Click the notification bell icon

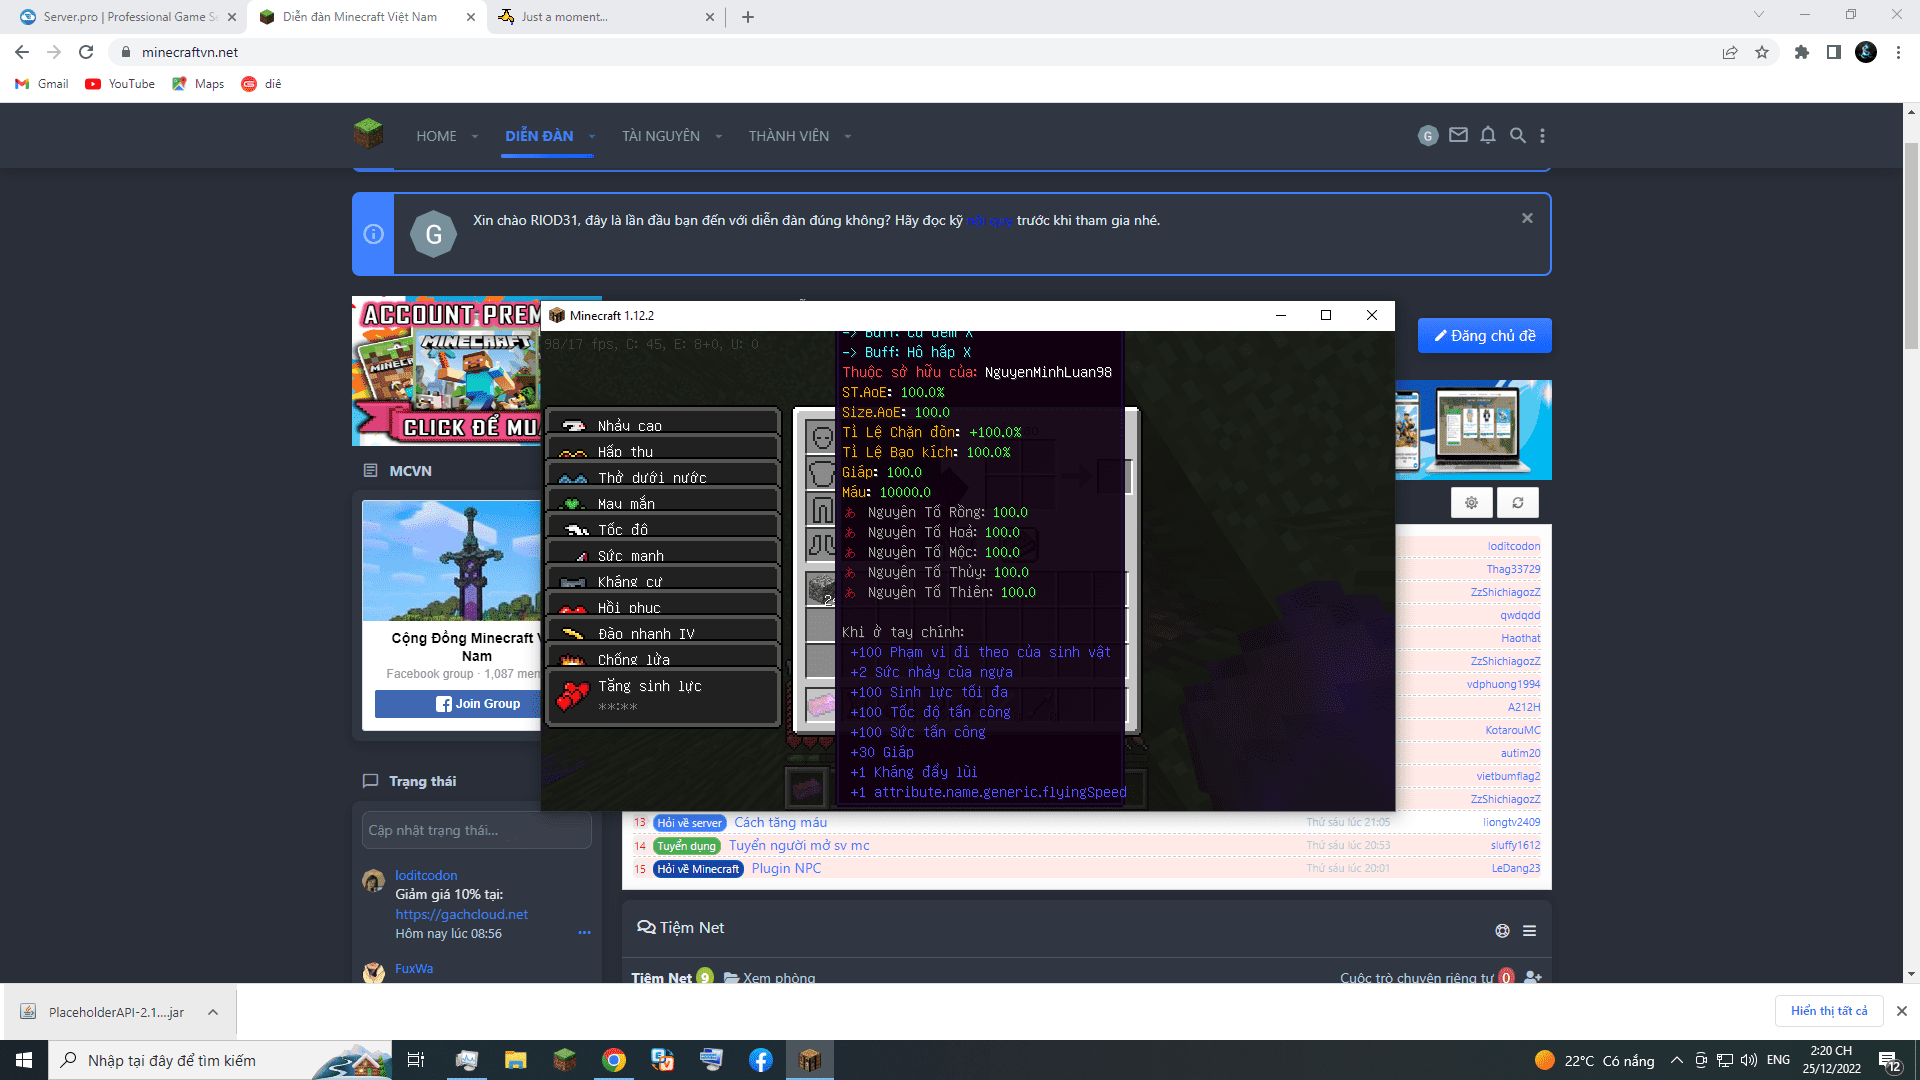pyautogui.click(x=1488, y=135)
